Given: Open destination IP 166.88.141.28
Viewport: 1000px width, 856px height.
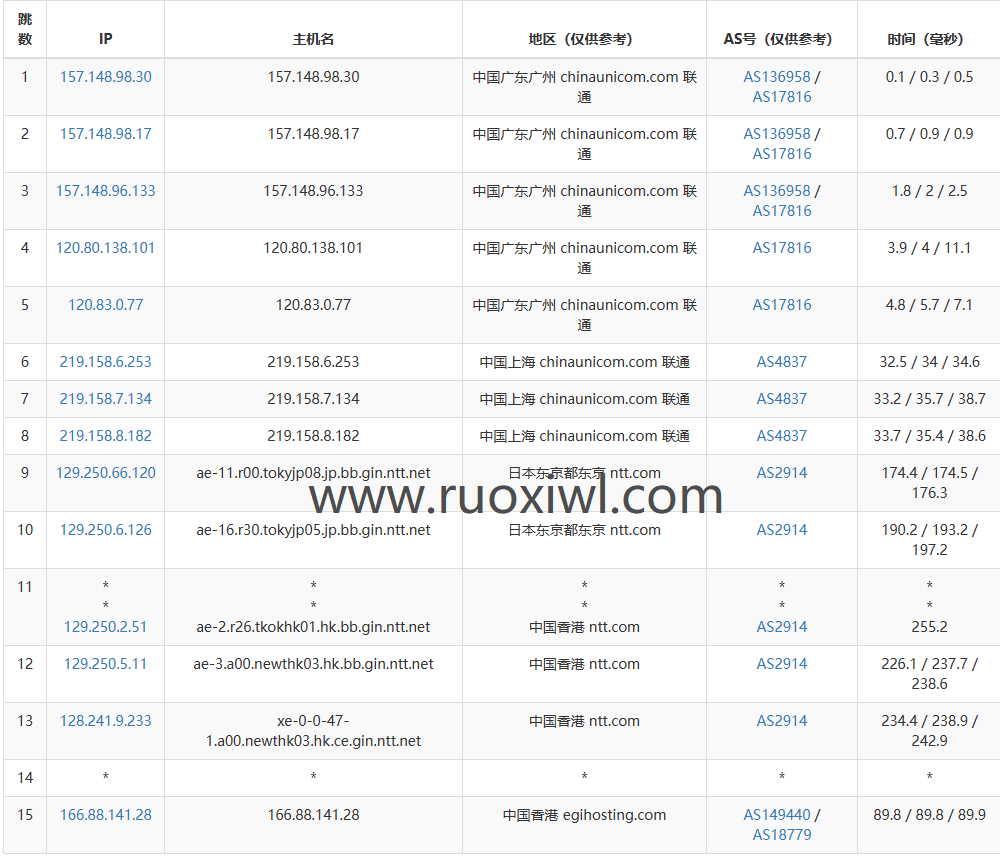Looking at the screenshot, I should tap(105, 815).
